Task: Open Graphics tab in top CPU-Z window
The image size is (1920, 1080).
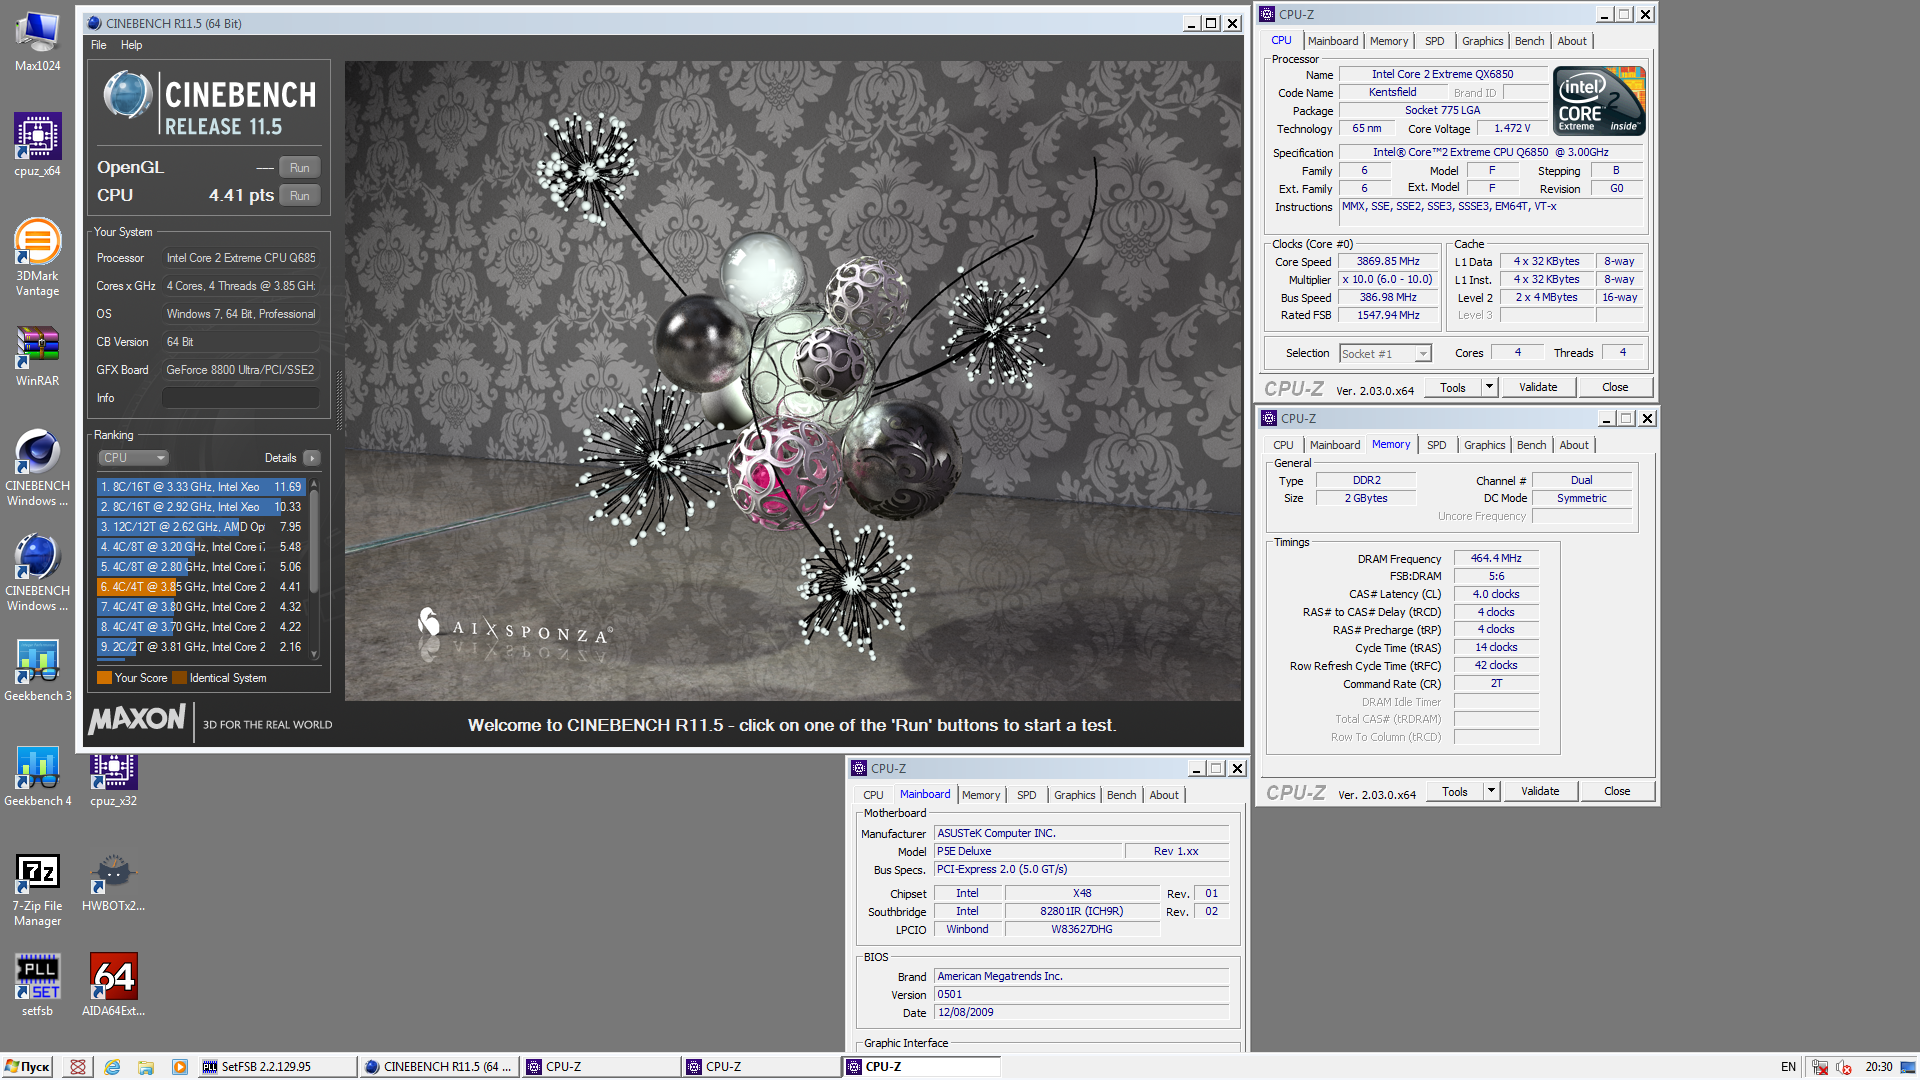Action: click(x=1482, y=41)
